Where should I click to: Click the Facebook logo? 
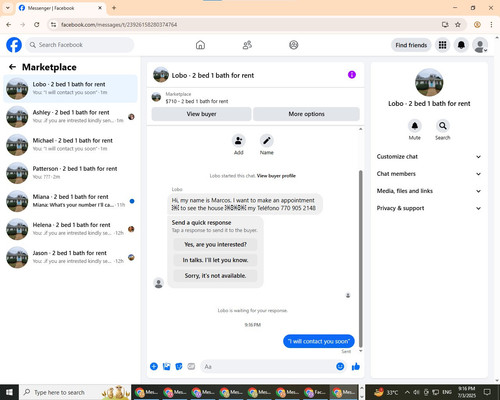(14, 45)
